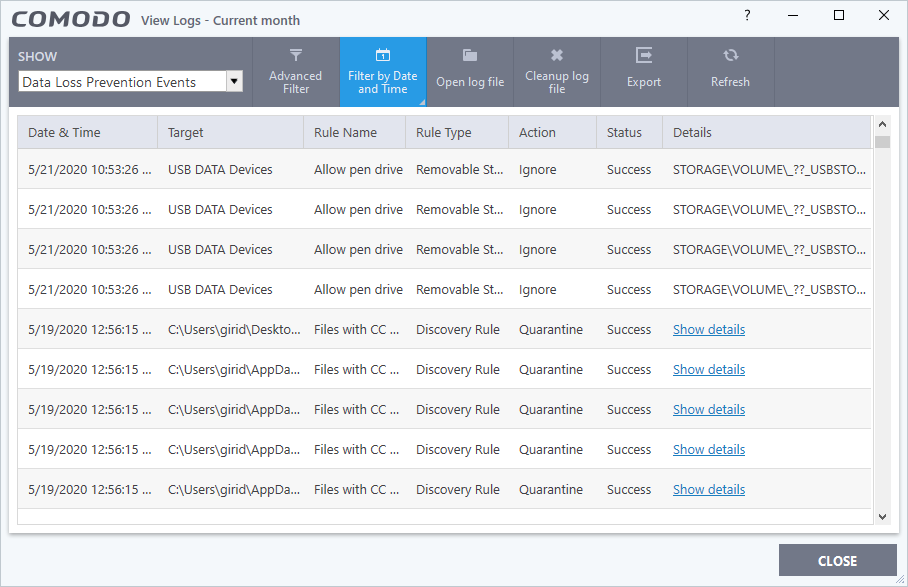
Task: Expand the Show events dropdown arrow
Action: pos(234,82)
